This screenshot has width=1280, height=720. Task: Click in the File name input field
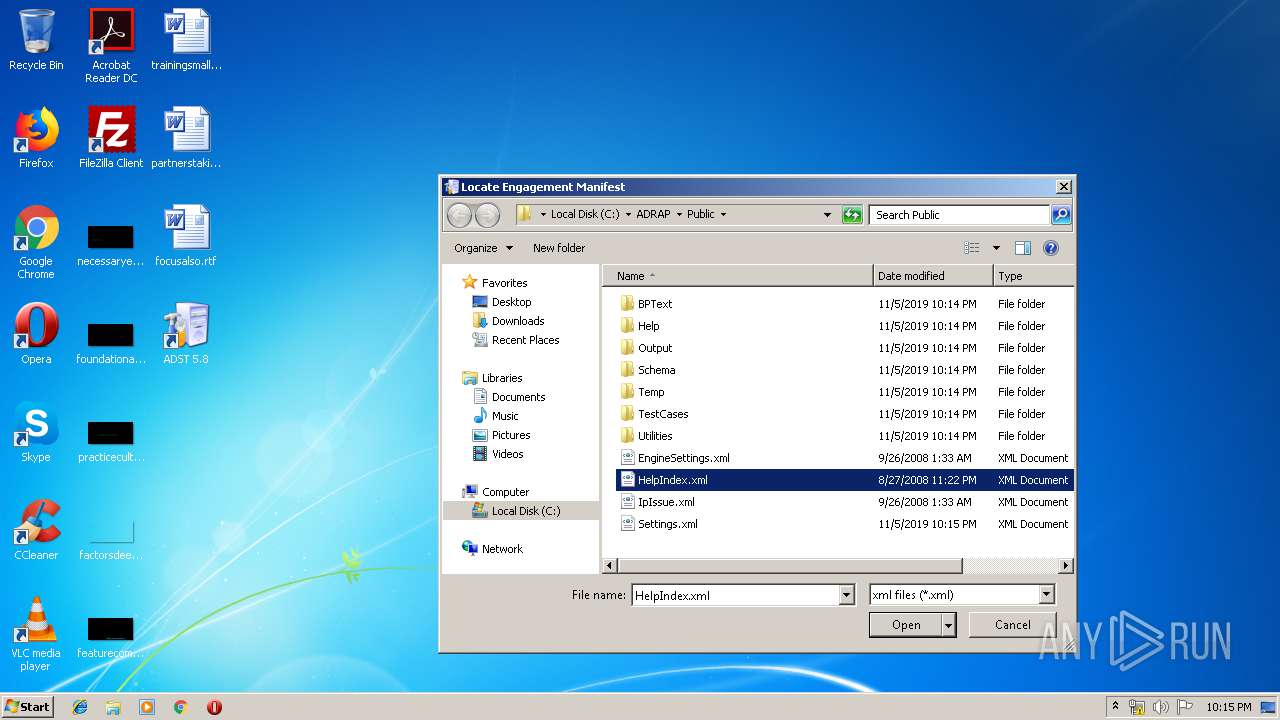point(735,595)
